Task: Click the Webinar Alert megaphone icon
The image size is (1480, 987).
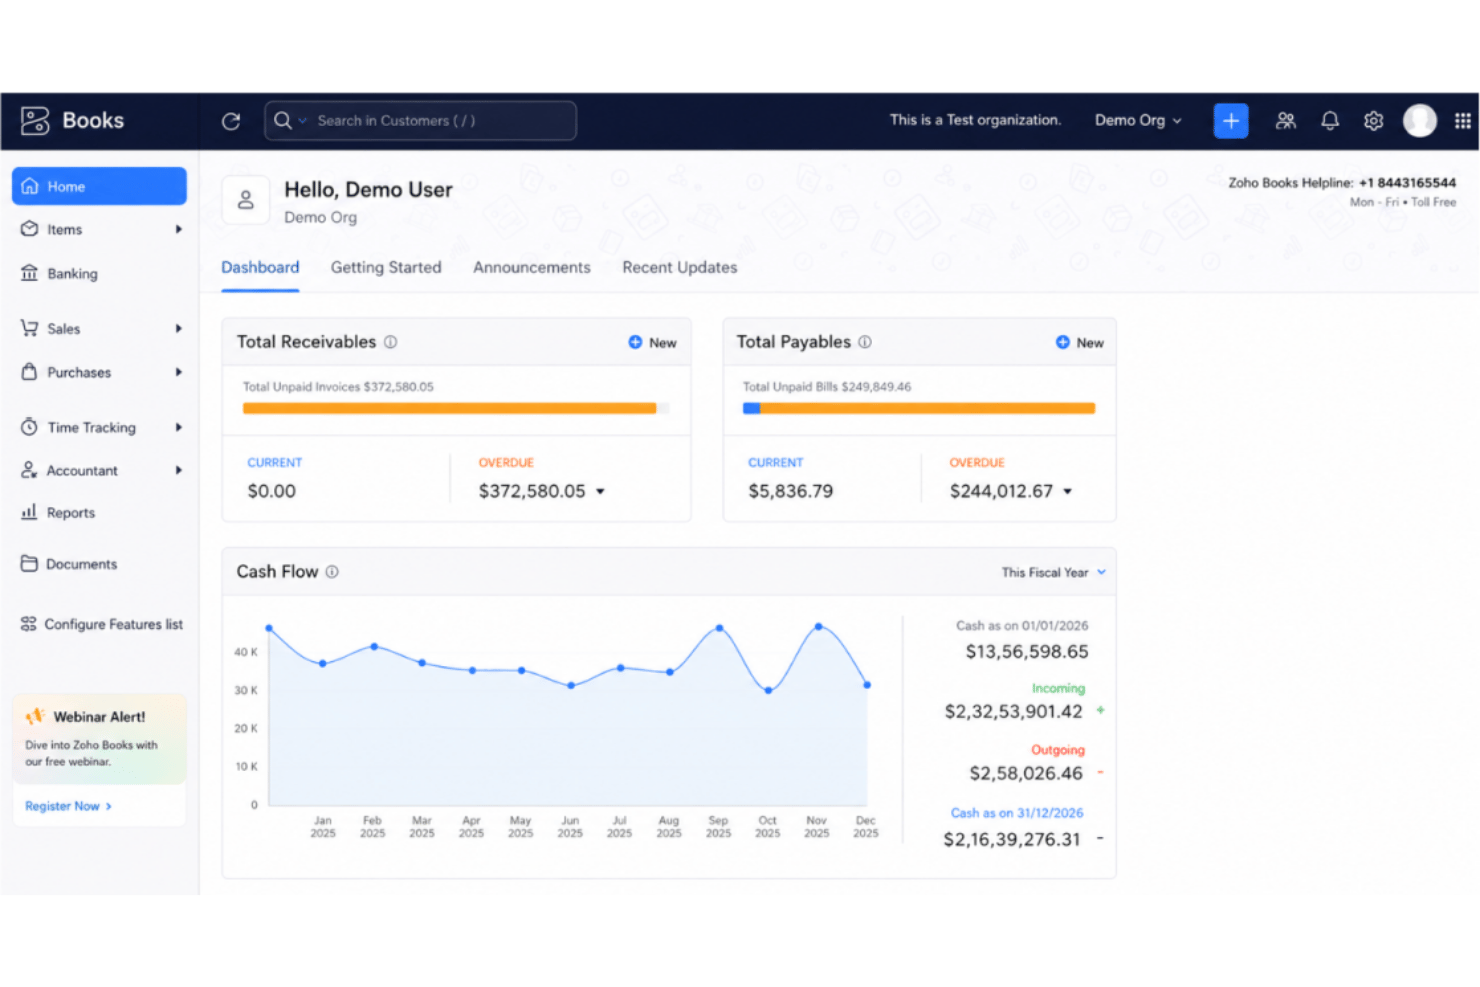Action: pyautogui.click(x=36, y=716)
